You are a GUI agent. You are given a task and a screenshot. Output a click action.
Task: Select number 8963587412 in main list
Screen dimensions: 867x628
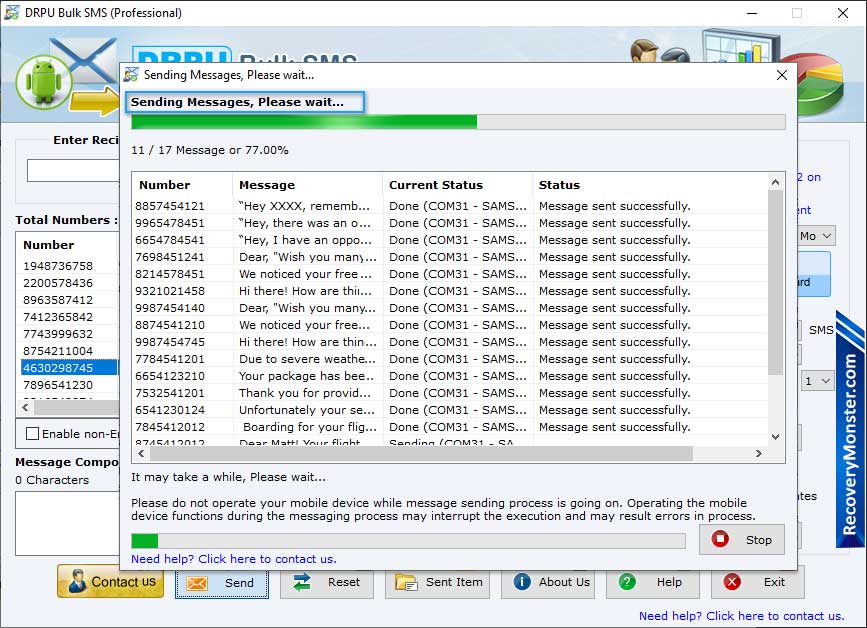69,300
